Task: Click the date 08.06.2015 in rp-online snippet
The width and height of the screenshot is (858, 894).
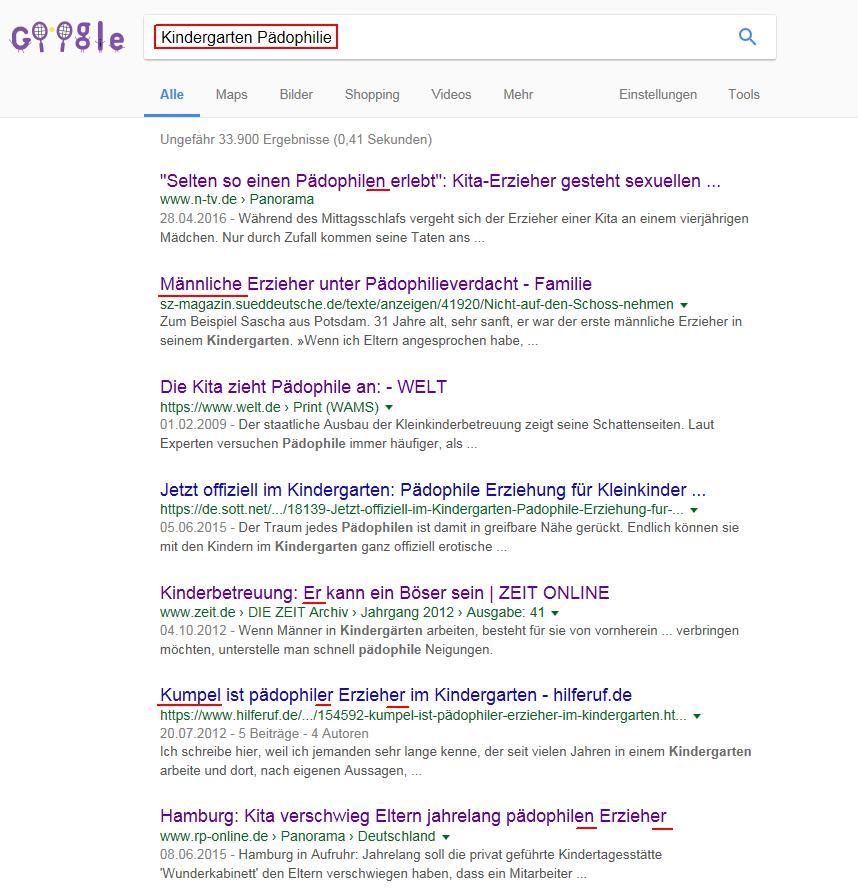Action: pos(193,855)
